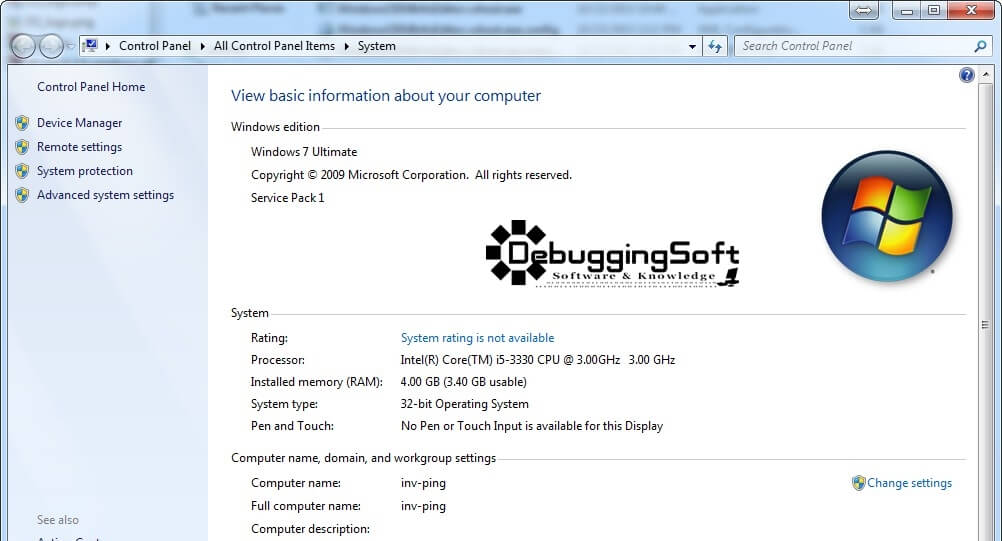
Task: Click the scrollbar up arrow
Action: point(985,74)
